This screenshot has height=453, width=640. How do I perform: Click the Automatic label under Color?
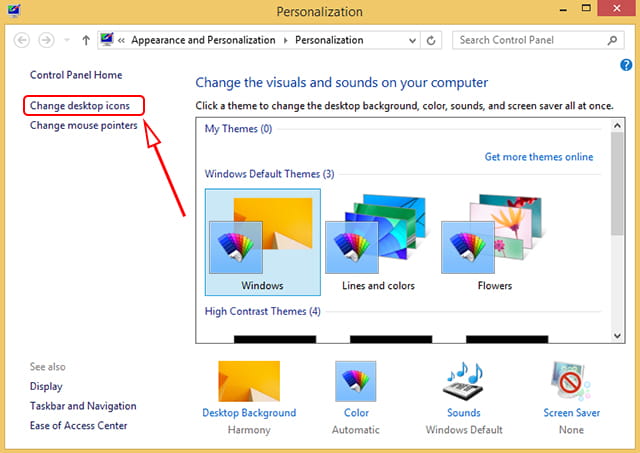tap(356, 430)
